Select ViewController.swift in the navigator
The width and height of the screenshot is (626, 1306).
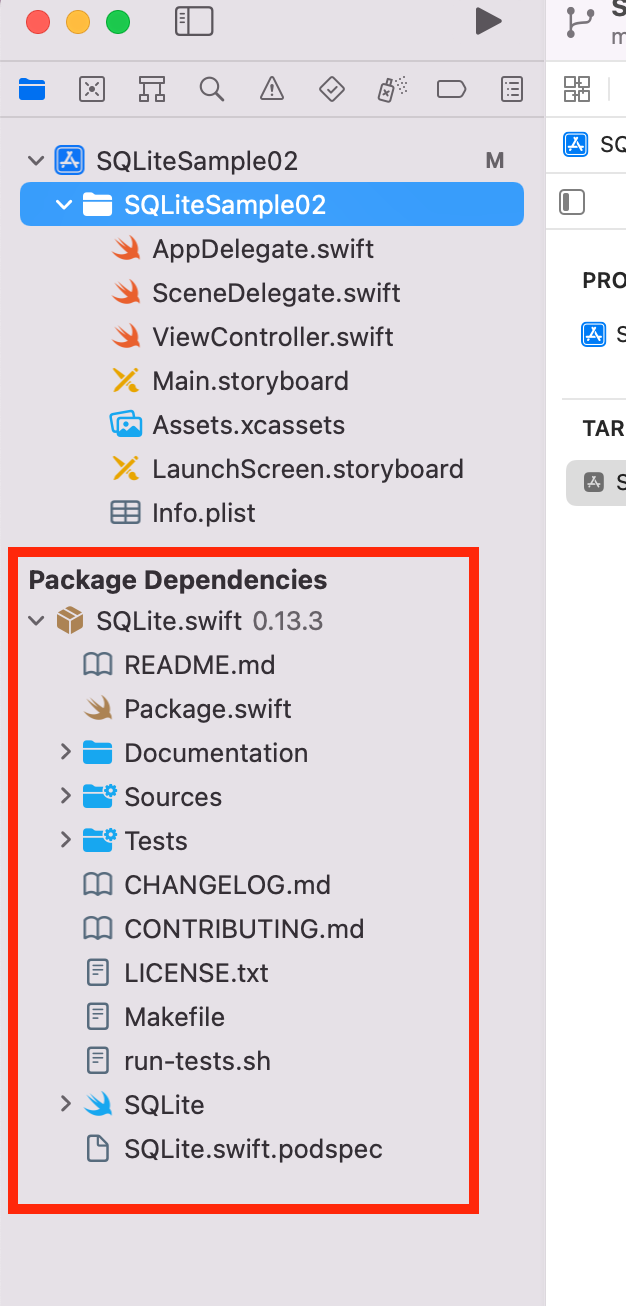point(272,337)
